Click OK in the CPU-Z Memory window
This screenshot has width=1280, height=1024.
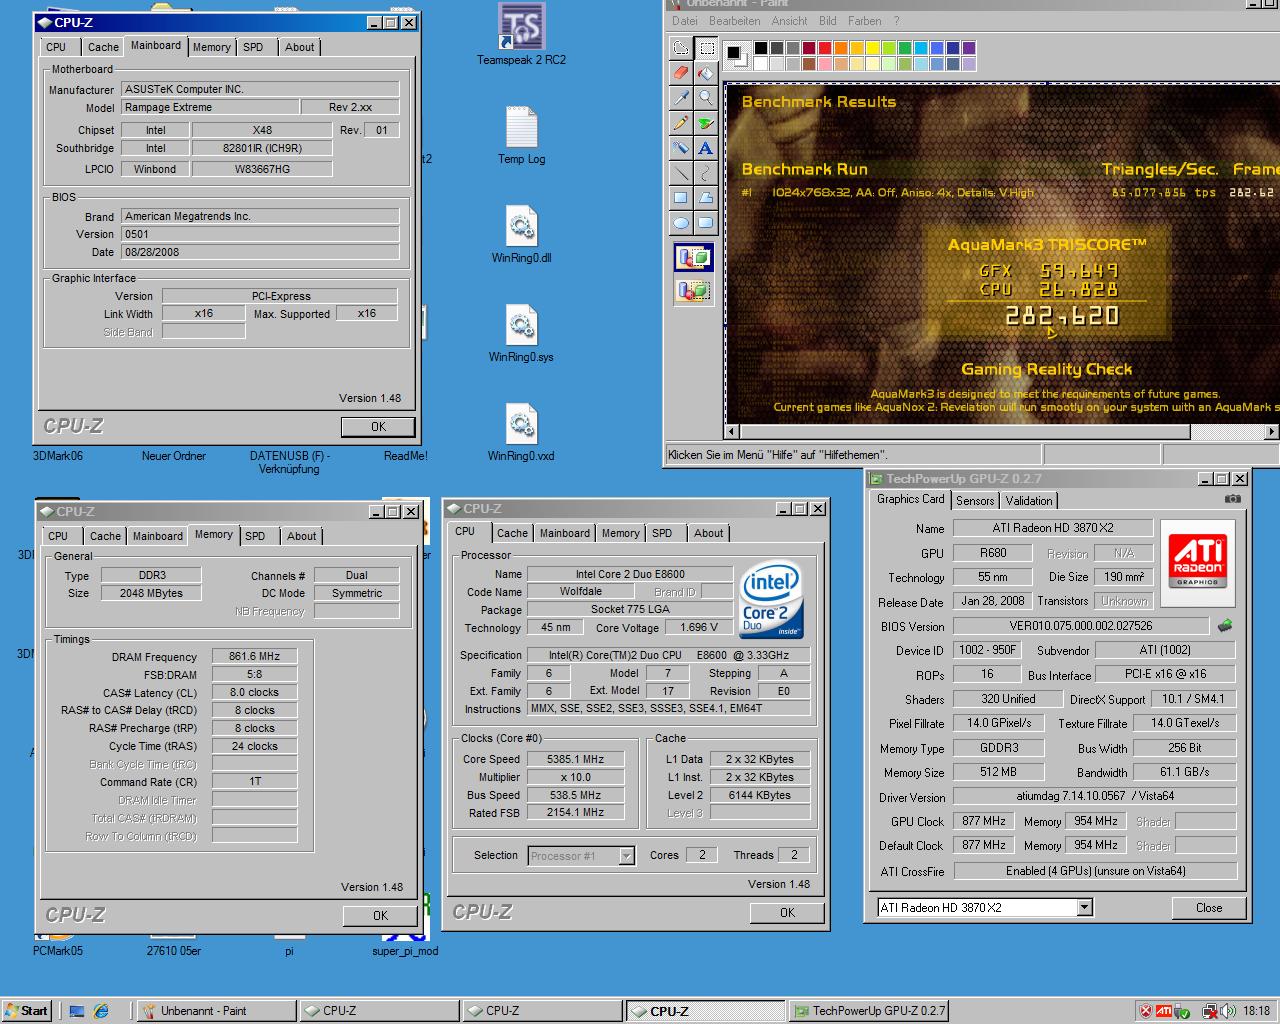coord(380,916)
